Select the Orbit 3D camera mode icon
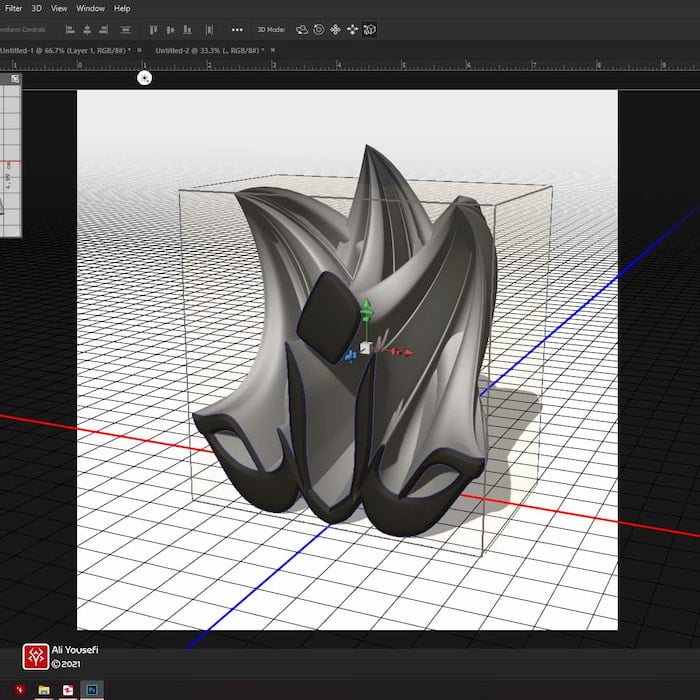 point(301,30)
